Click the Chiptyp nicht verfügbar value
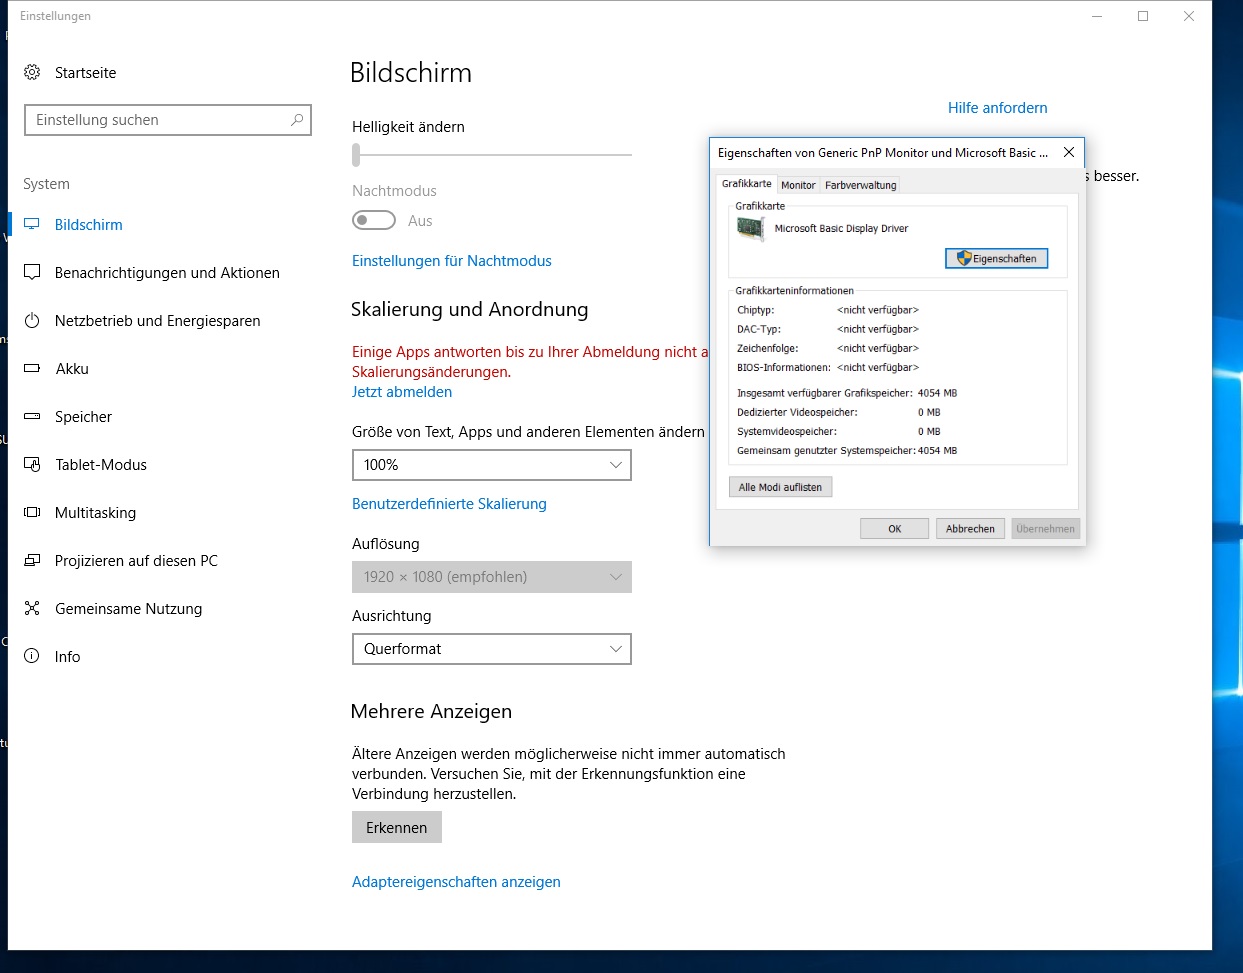 (x=878, y=310)
